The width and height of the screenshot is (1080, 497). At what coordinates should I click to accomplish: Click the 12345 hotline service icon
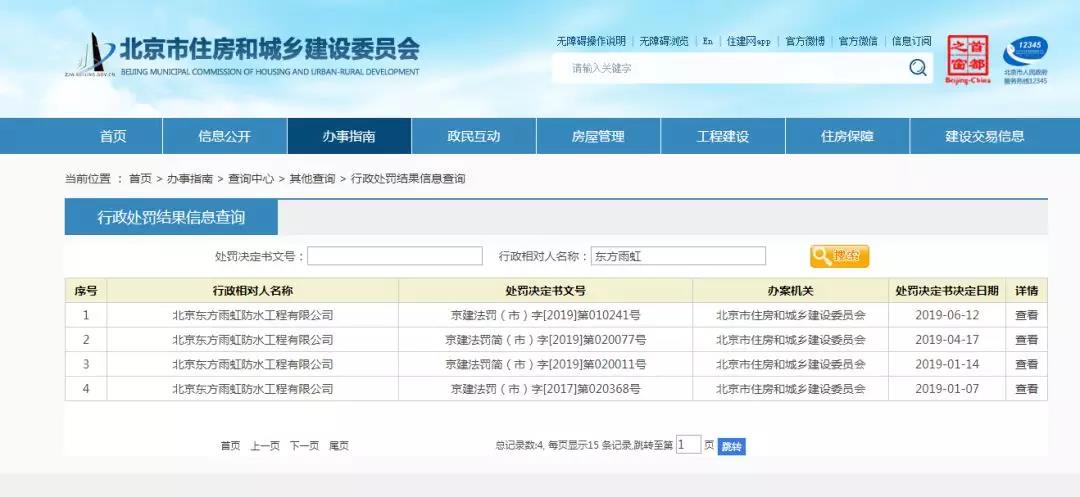[1025, 59]
